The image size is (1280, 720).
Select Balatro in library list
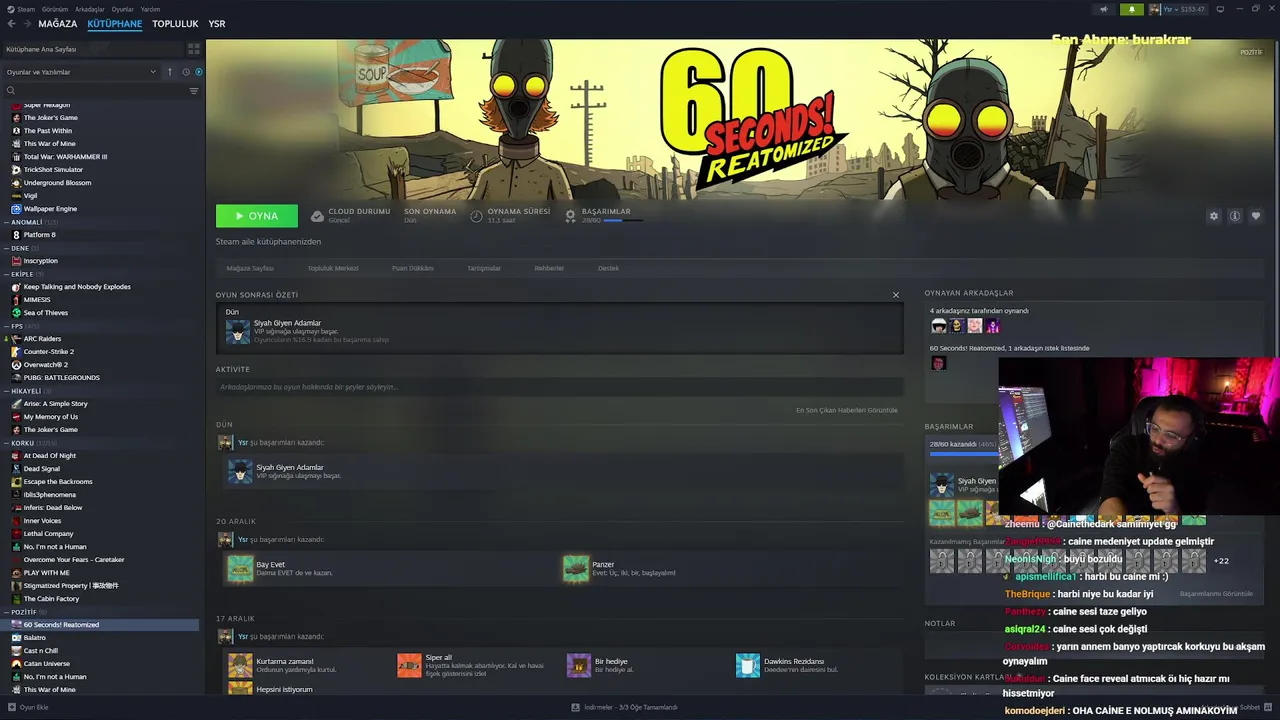(x=35, y=638)
